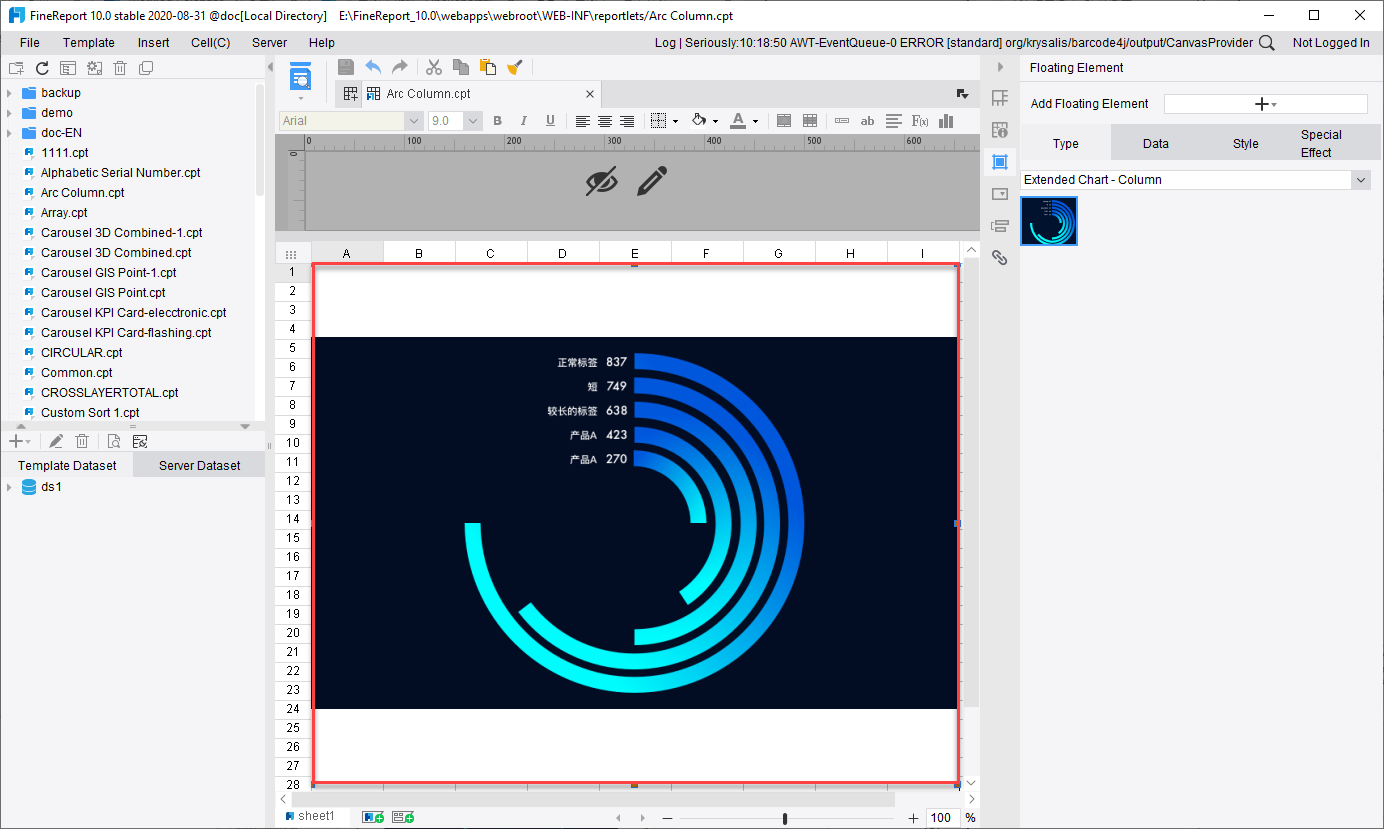Open the Arial font family dropdown
The height and width of the screenshot is (829, 1384).
(x=413, y=121)
